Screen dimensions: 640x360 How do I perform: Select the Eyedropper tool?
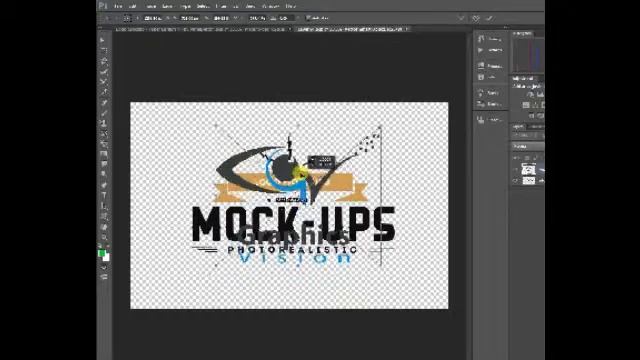pyautogui.click(x=104, y=92)
